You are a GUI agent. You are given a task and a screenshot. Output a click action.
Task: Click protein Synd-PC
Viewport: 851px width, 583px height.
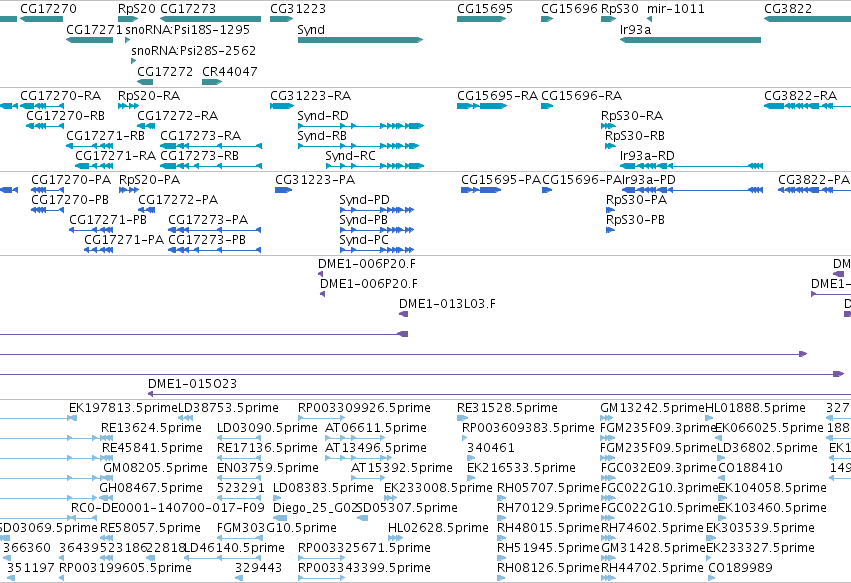[364, 240]
